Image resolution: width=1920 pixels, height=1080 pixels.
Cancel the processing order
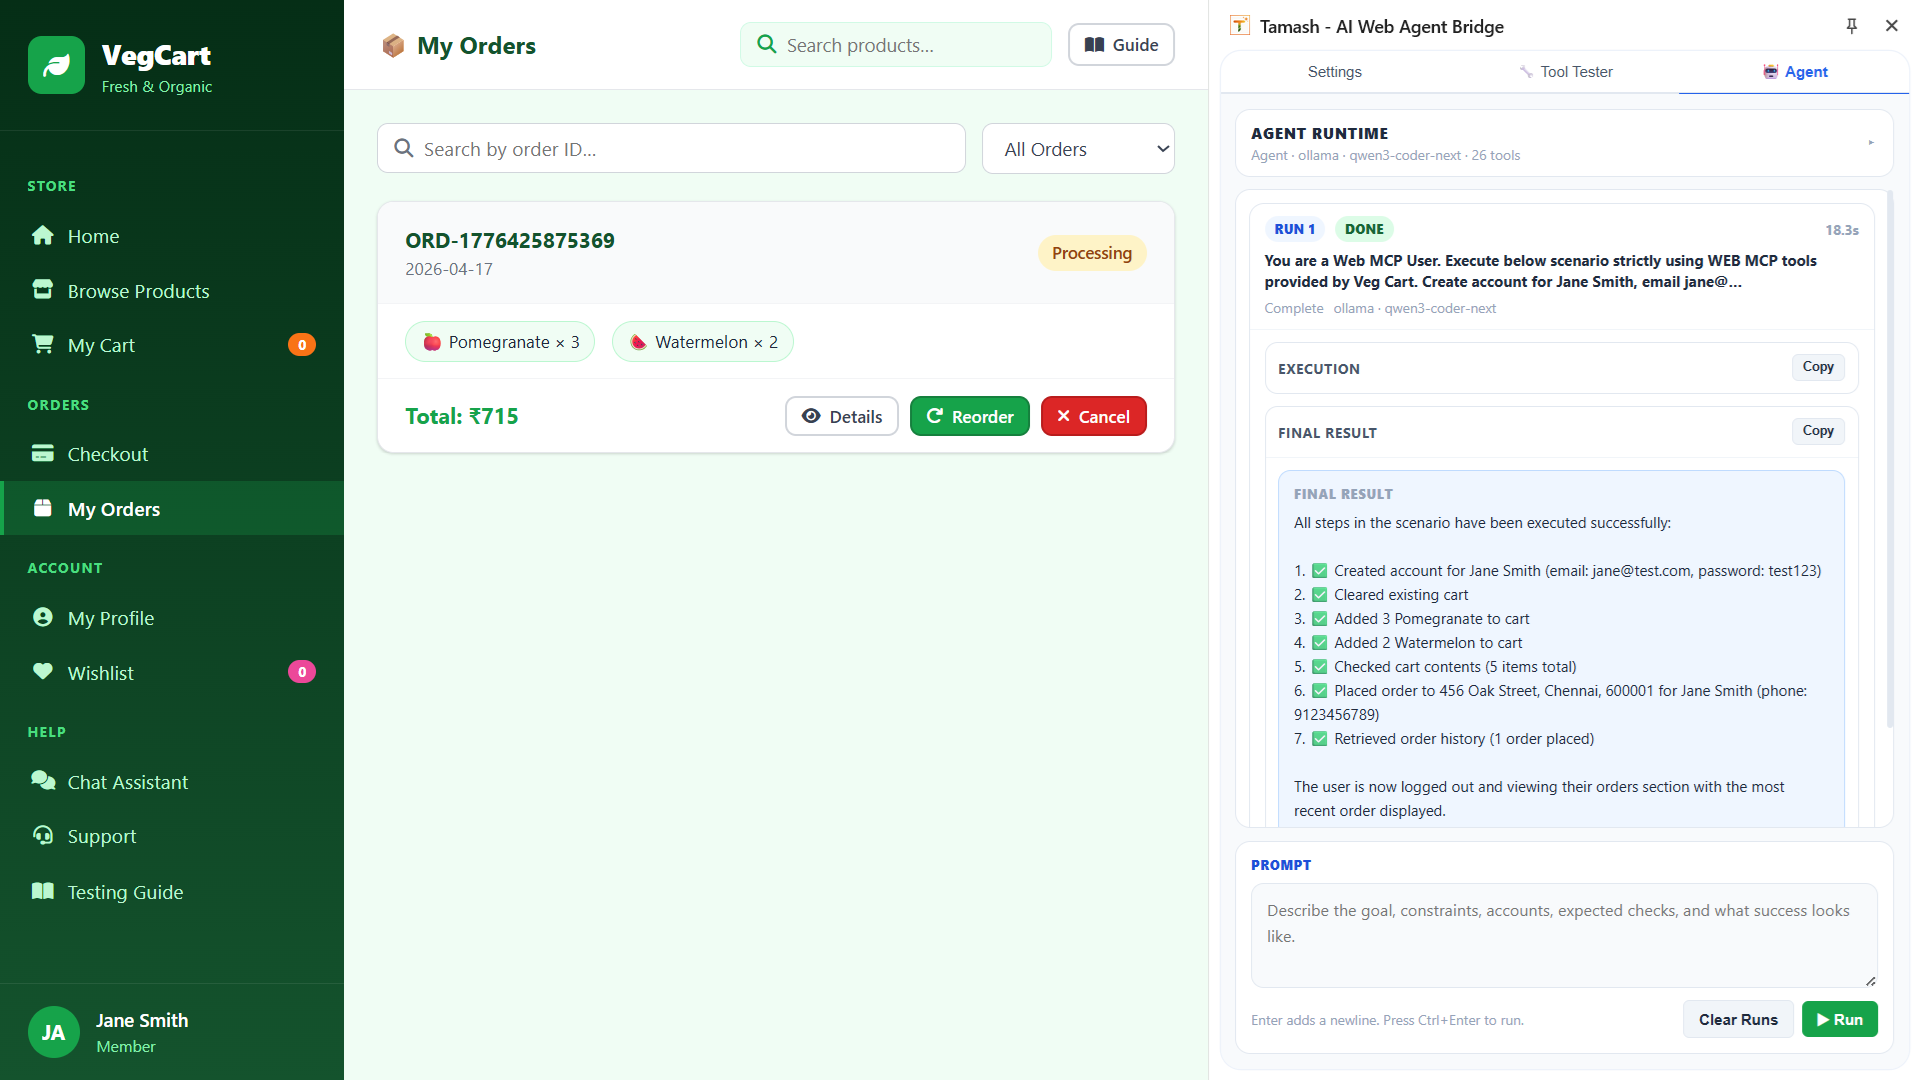coord(1093,416)
